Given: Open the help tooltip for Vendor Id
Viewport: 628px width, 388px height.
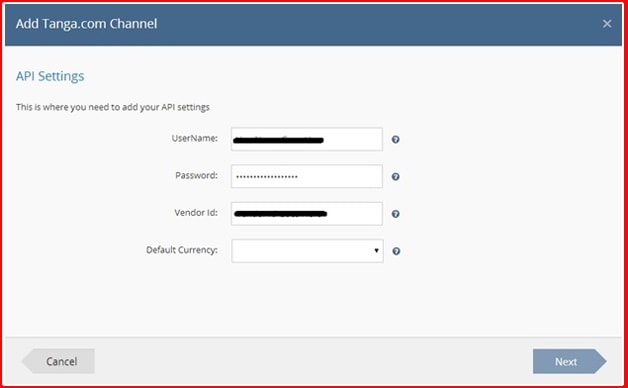Looking at the screenshot, I should [395, 214].
